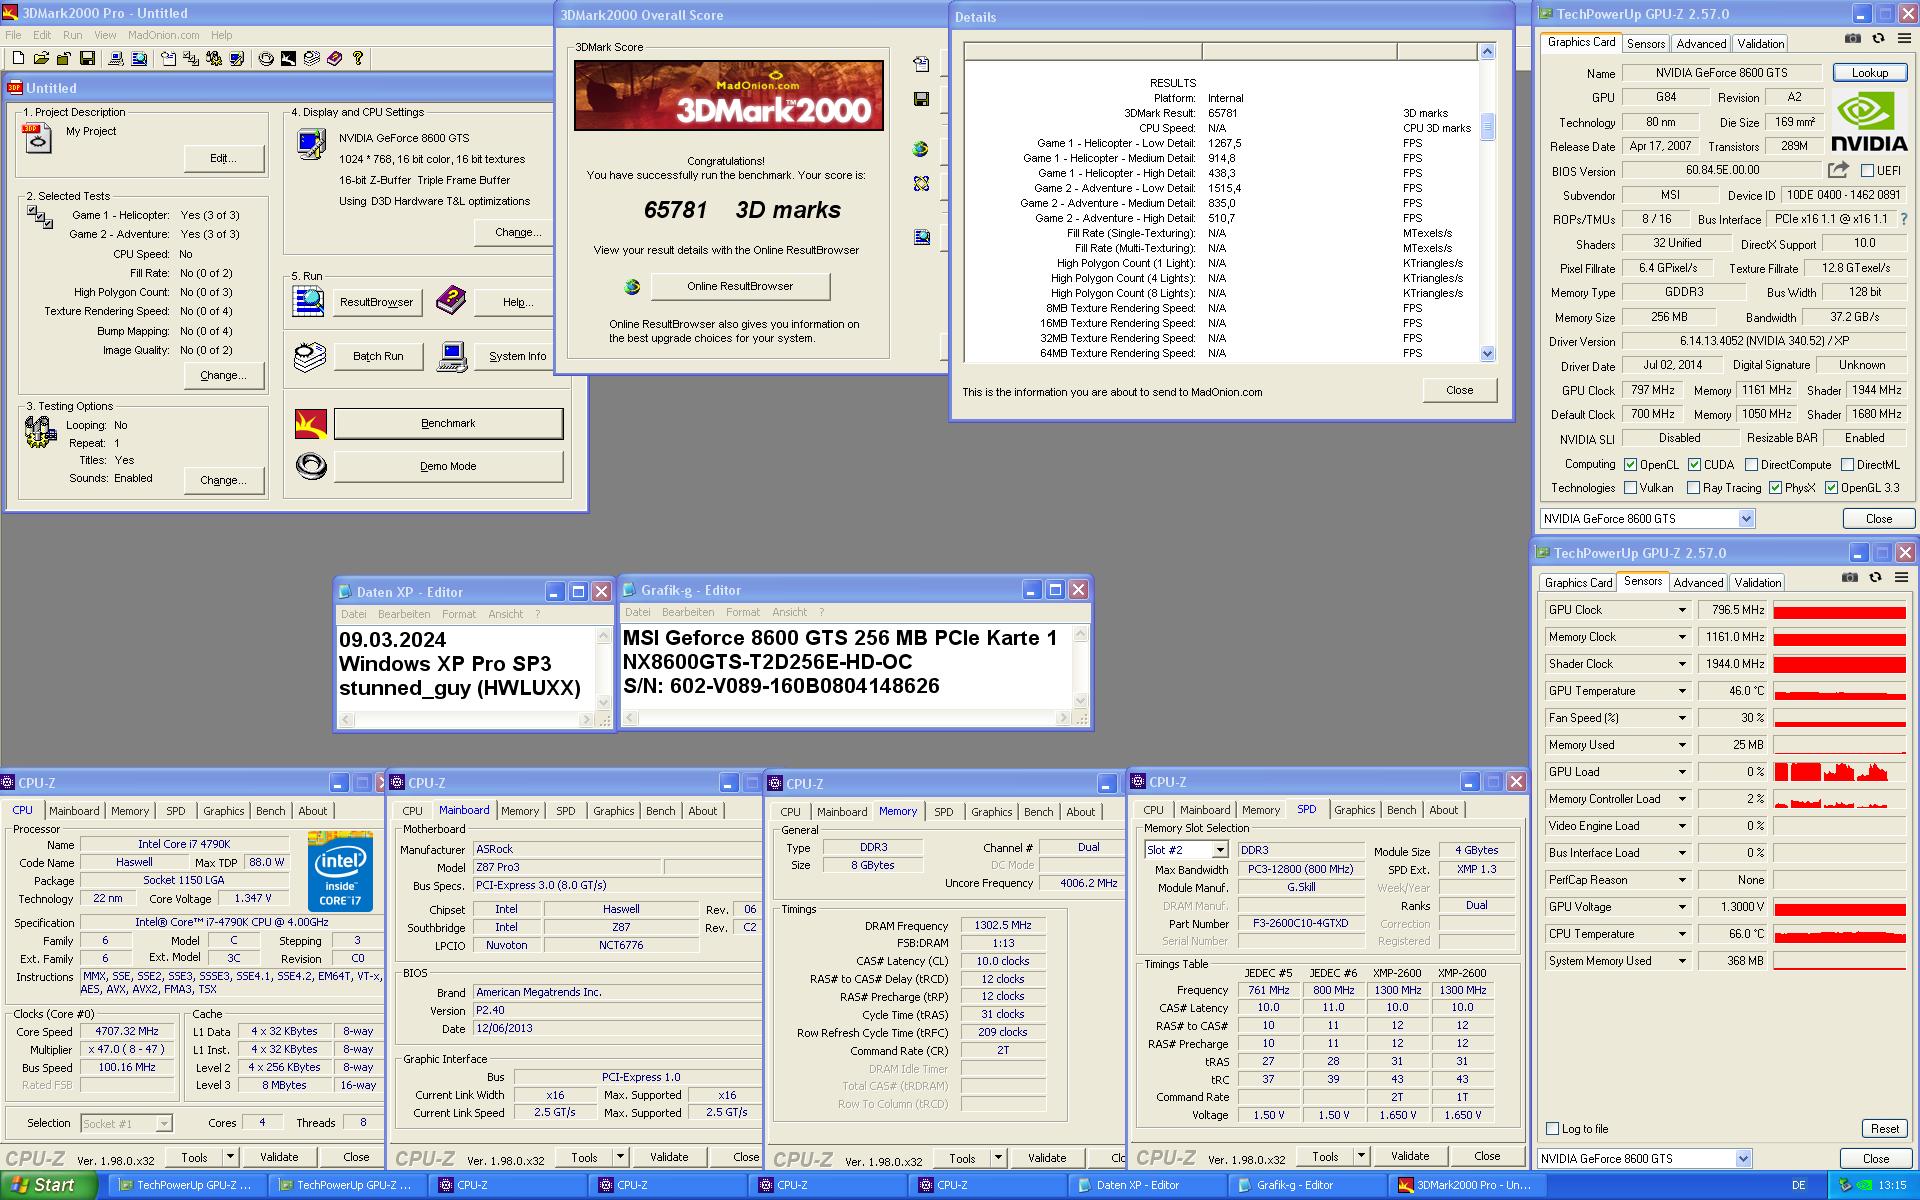Open Run menu in 3DMark2000
This screenshot has height=1200, width=1920.
72,35
